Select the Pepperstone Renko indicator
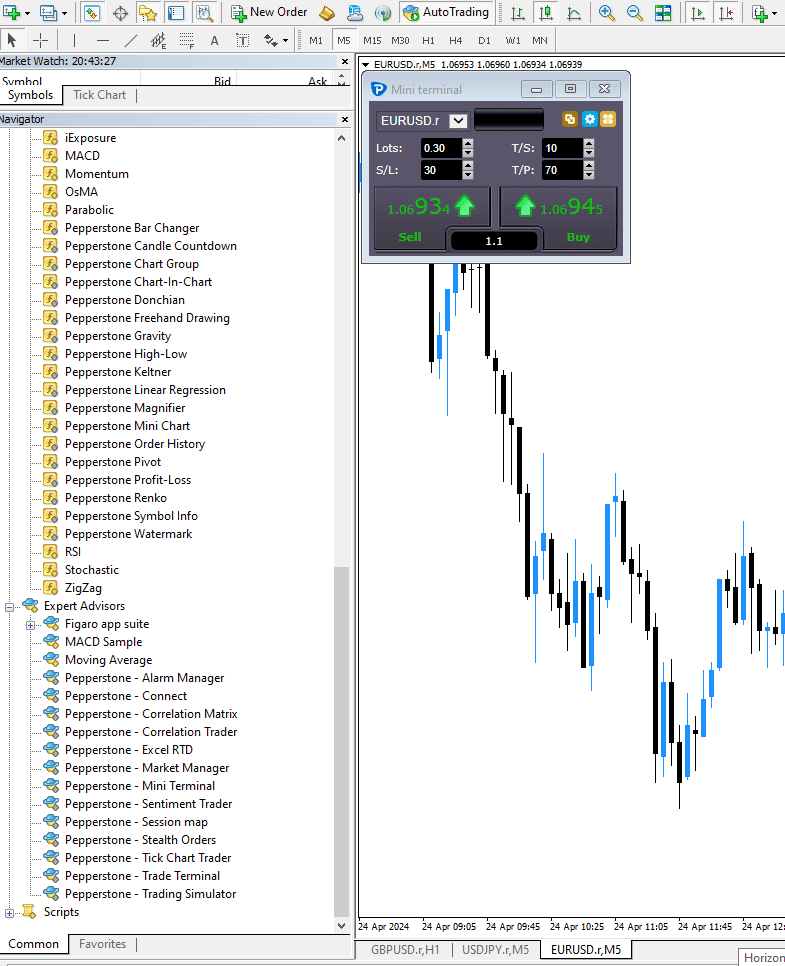 coord(116,498)
